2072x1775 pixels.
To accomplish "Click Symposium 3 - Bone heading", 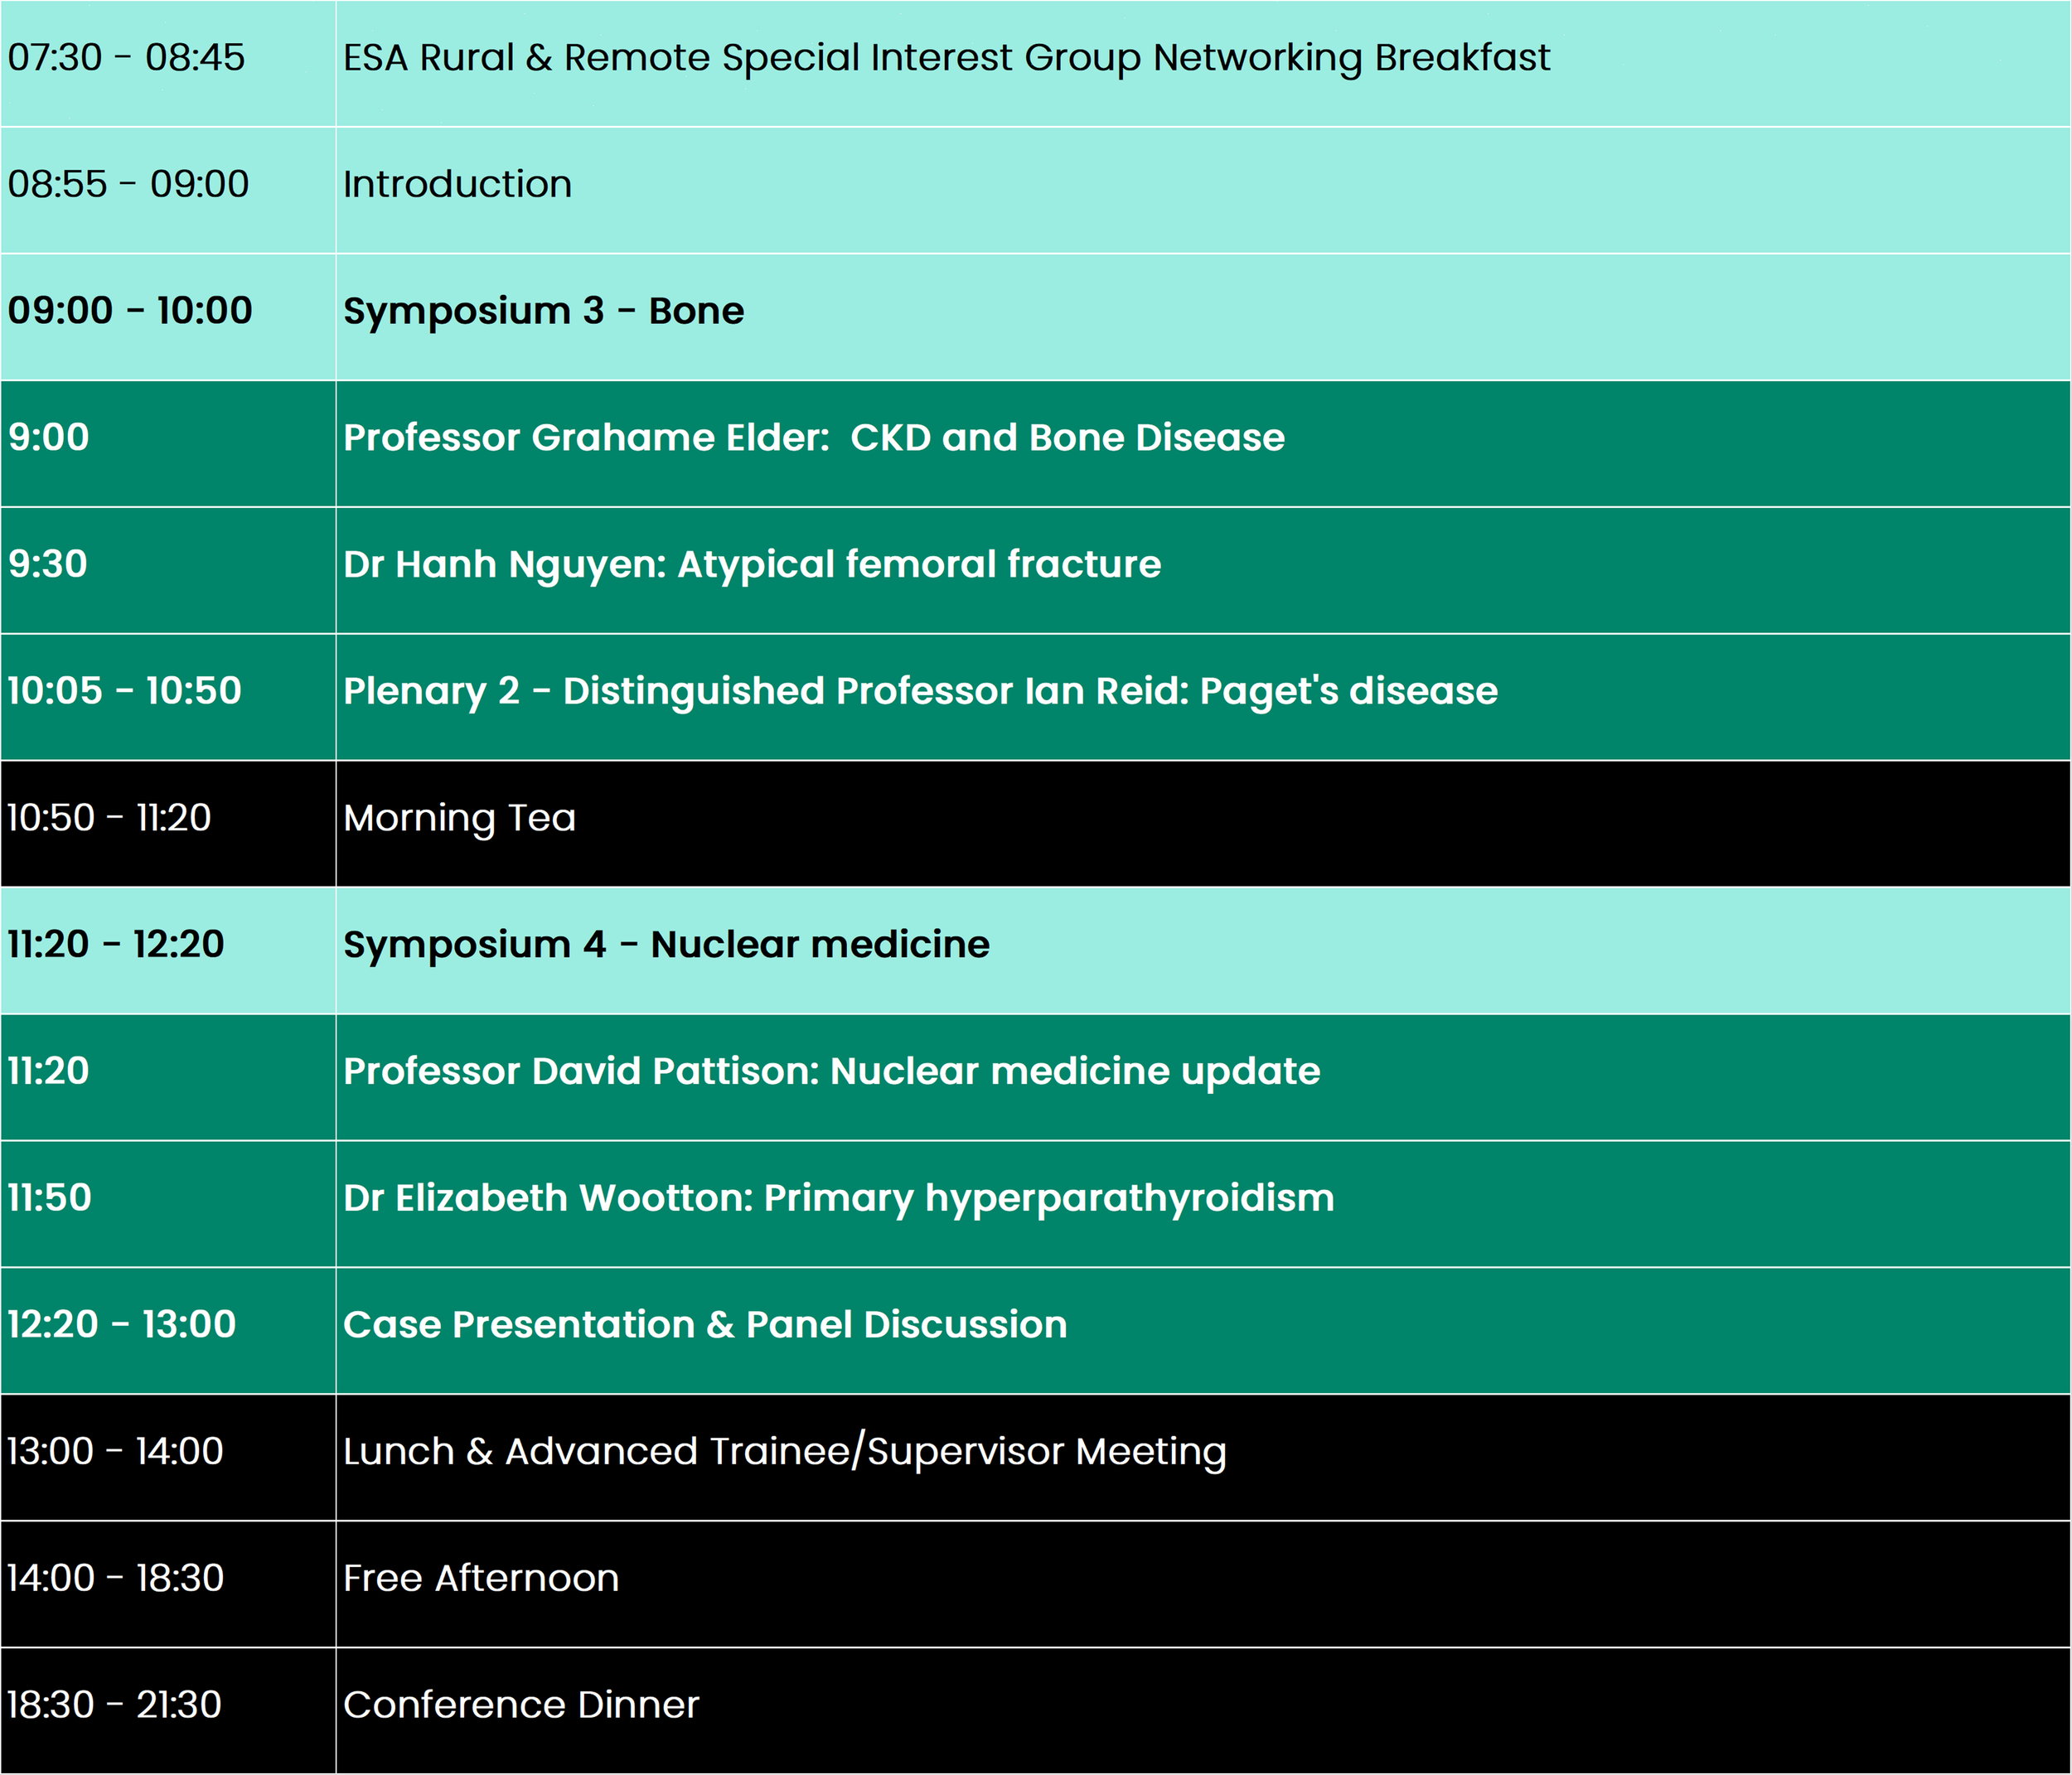I will 544,311.
